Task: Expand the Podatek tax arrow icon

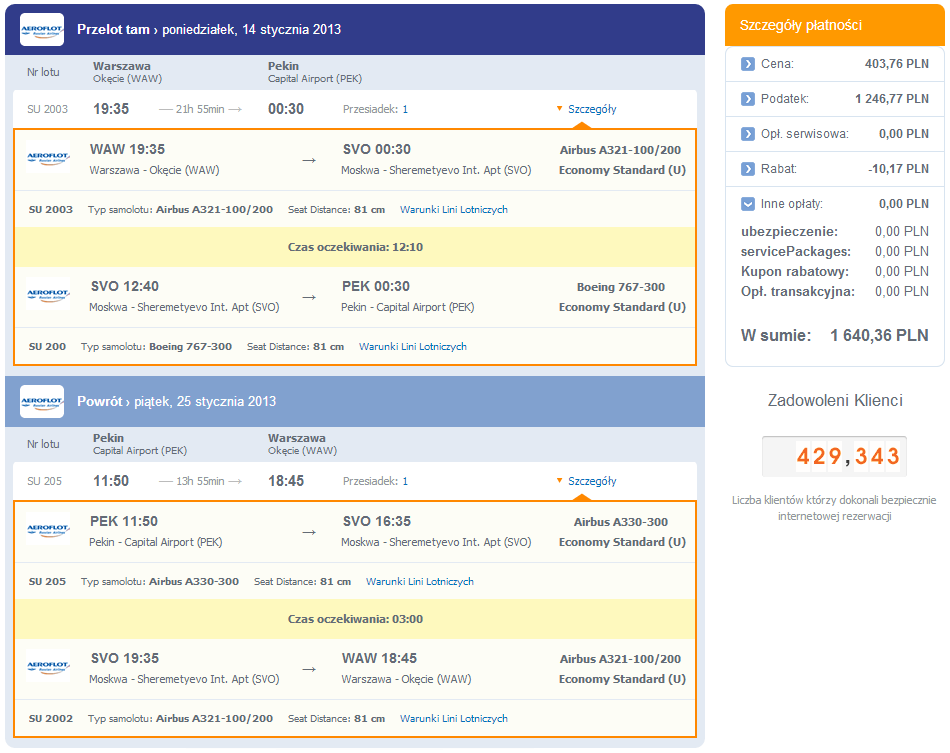Action: [748, 99]
